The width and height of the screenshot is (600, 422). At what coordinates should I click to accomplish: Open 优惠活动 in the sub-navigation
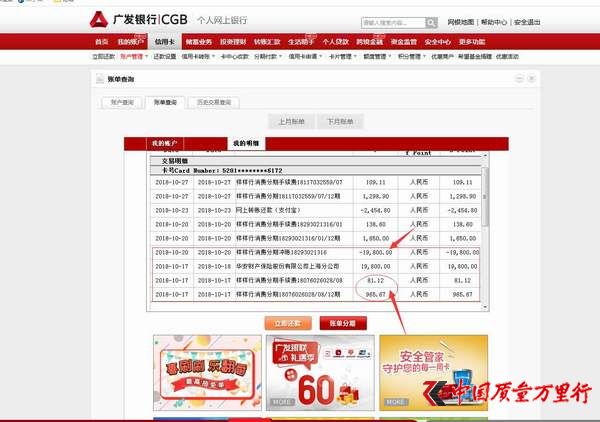click(x=507, y=57)
